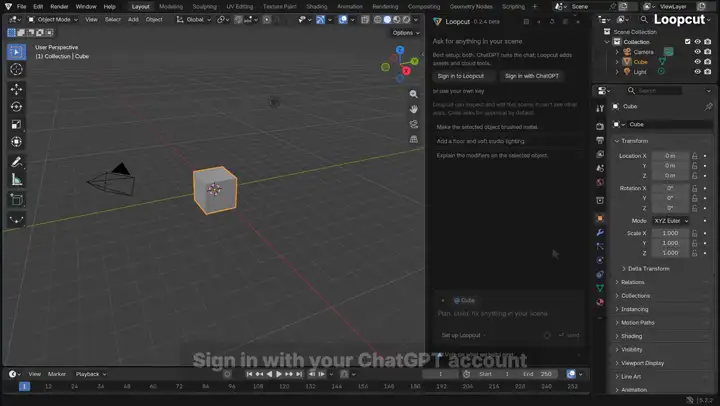Open the viewport Add menu
The height and width of the screenshot is (406, 720).
(x=133, y=20)
